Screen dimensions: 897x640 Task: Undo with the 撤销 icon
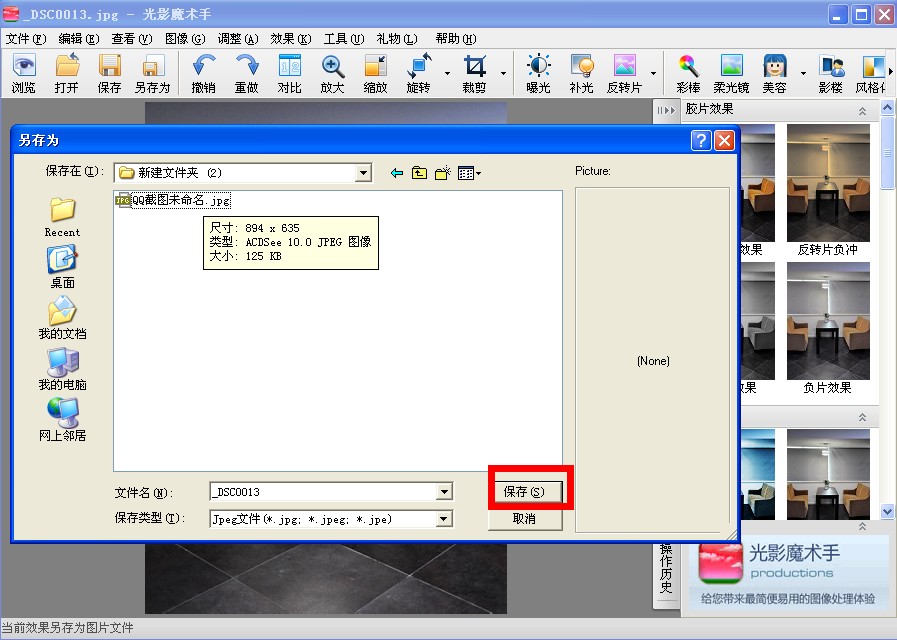point(203,73)
